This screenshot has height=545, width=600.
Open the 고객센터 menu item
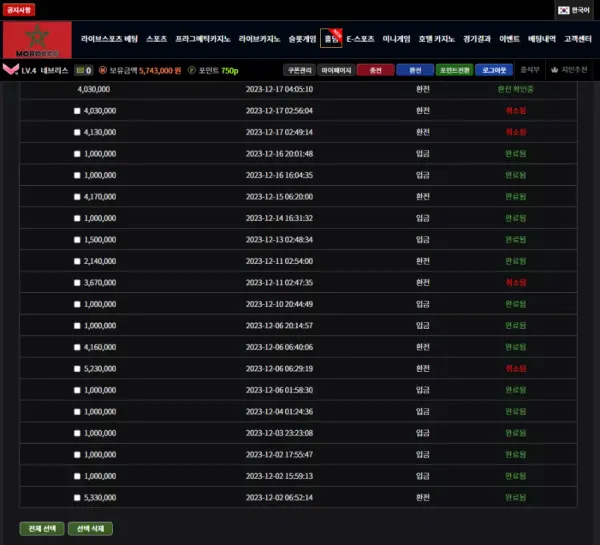point(576,39)
